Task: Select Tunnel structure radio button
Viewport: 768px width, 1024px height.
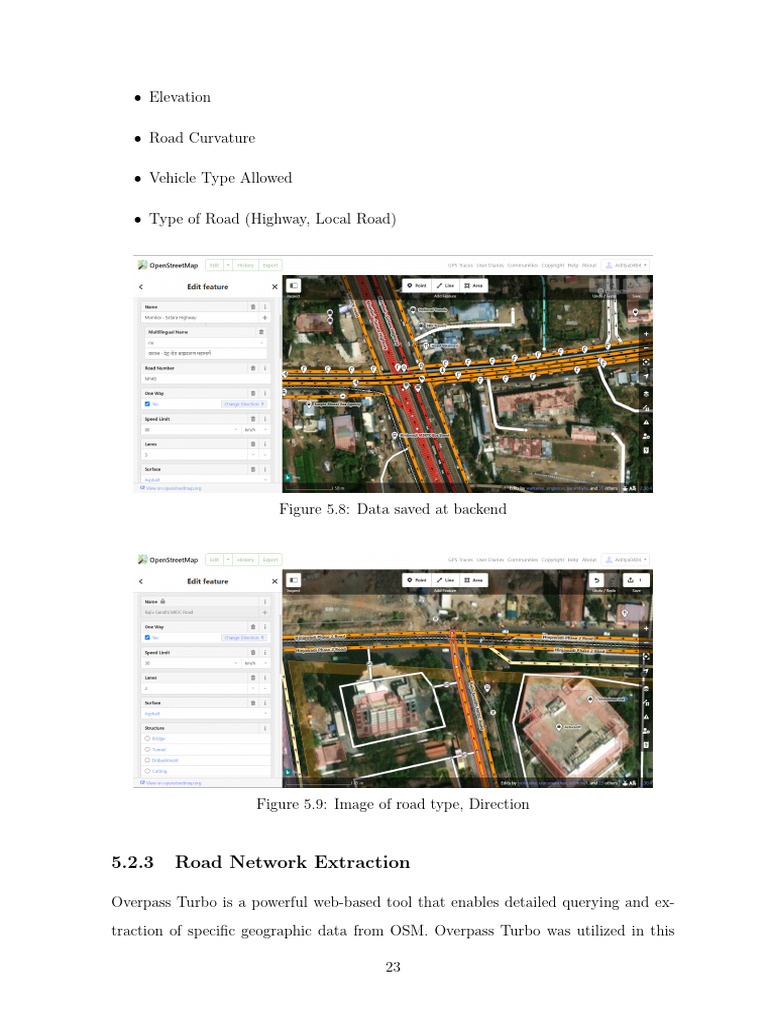Action: pos(148,750)
